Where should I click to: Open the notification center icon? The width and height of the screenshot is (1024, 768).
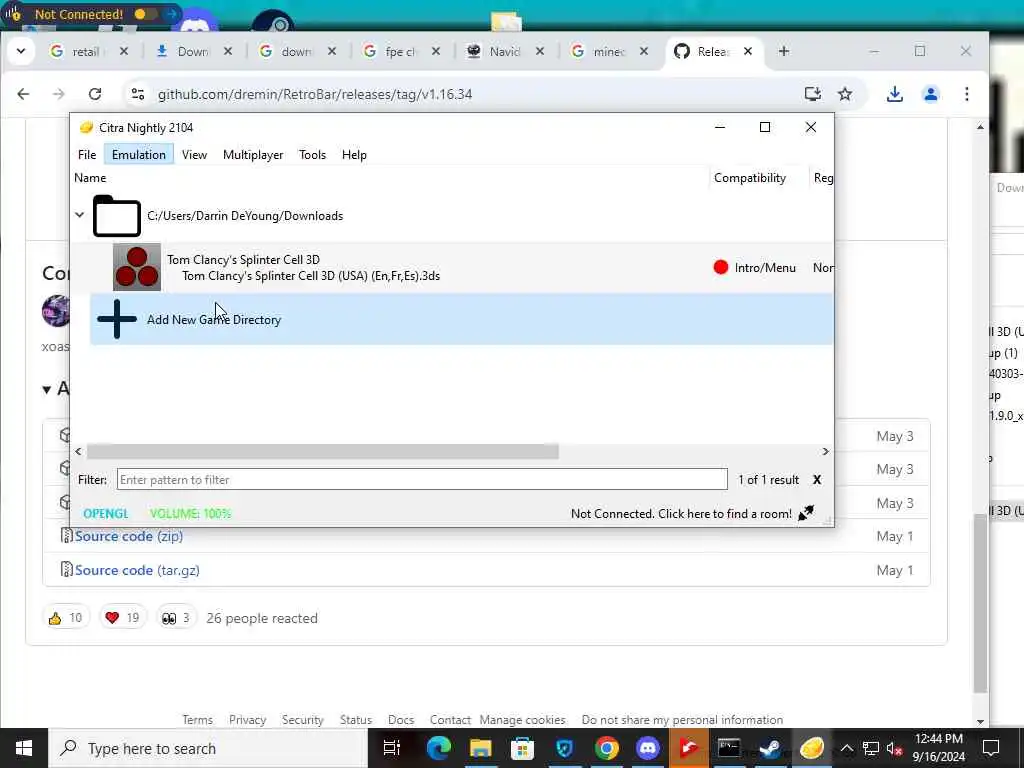point(991,748)
